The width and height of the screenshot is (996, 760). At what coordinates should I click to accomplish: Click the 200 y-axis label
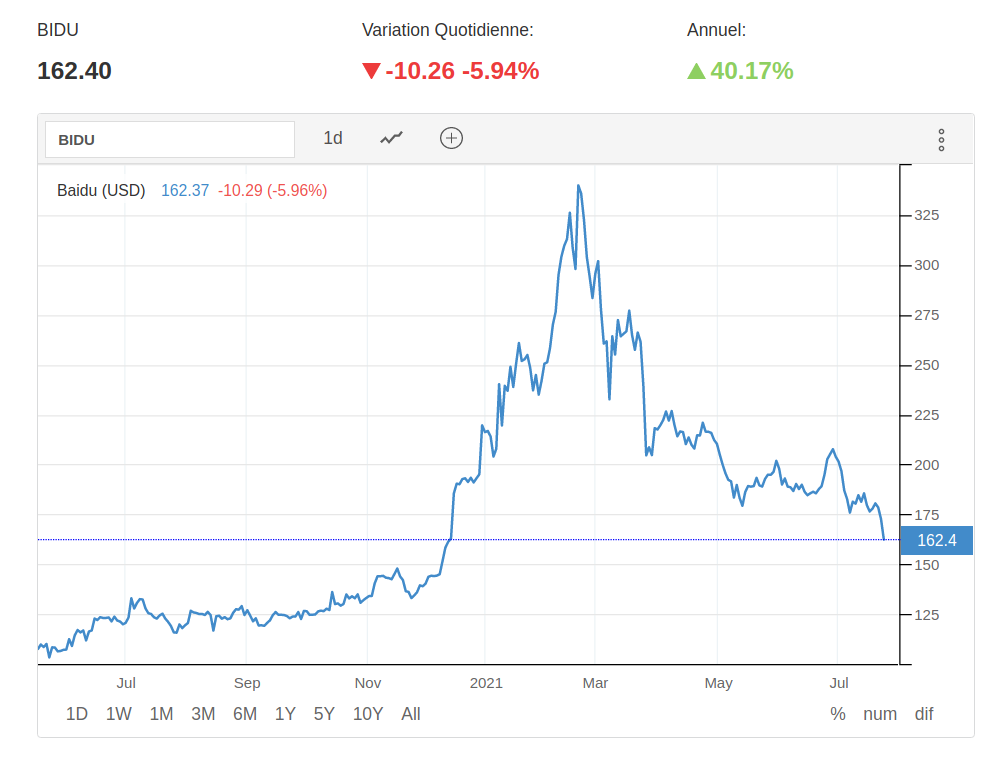point(927,465)
